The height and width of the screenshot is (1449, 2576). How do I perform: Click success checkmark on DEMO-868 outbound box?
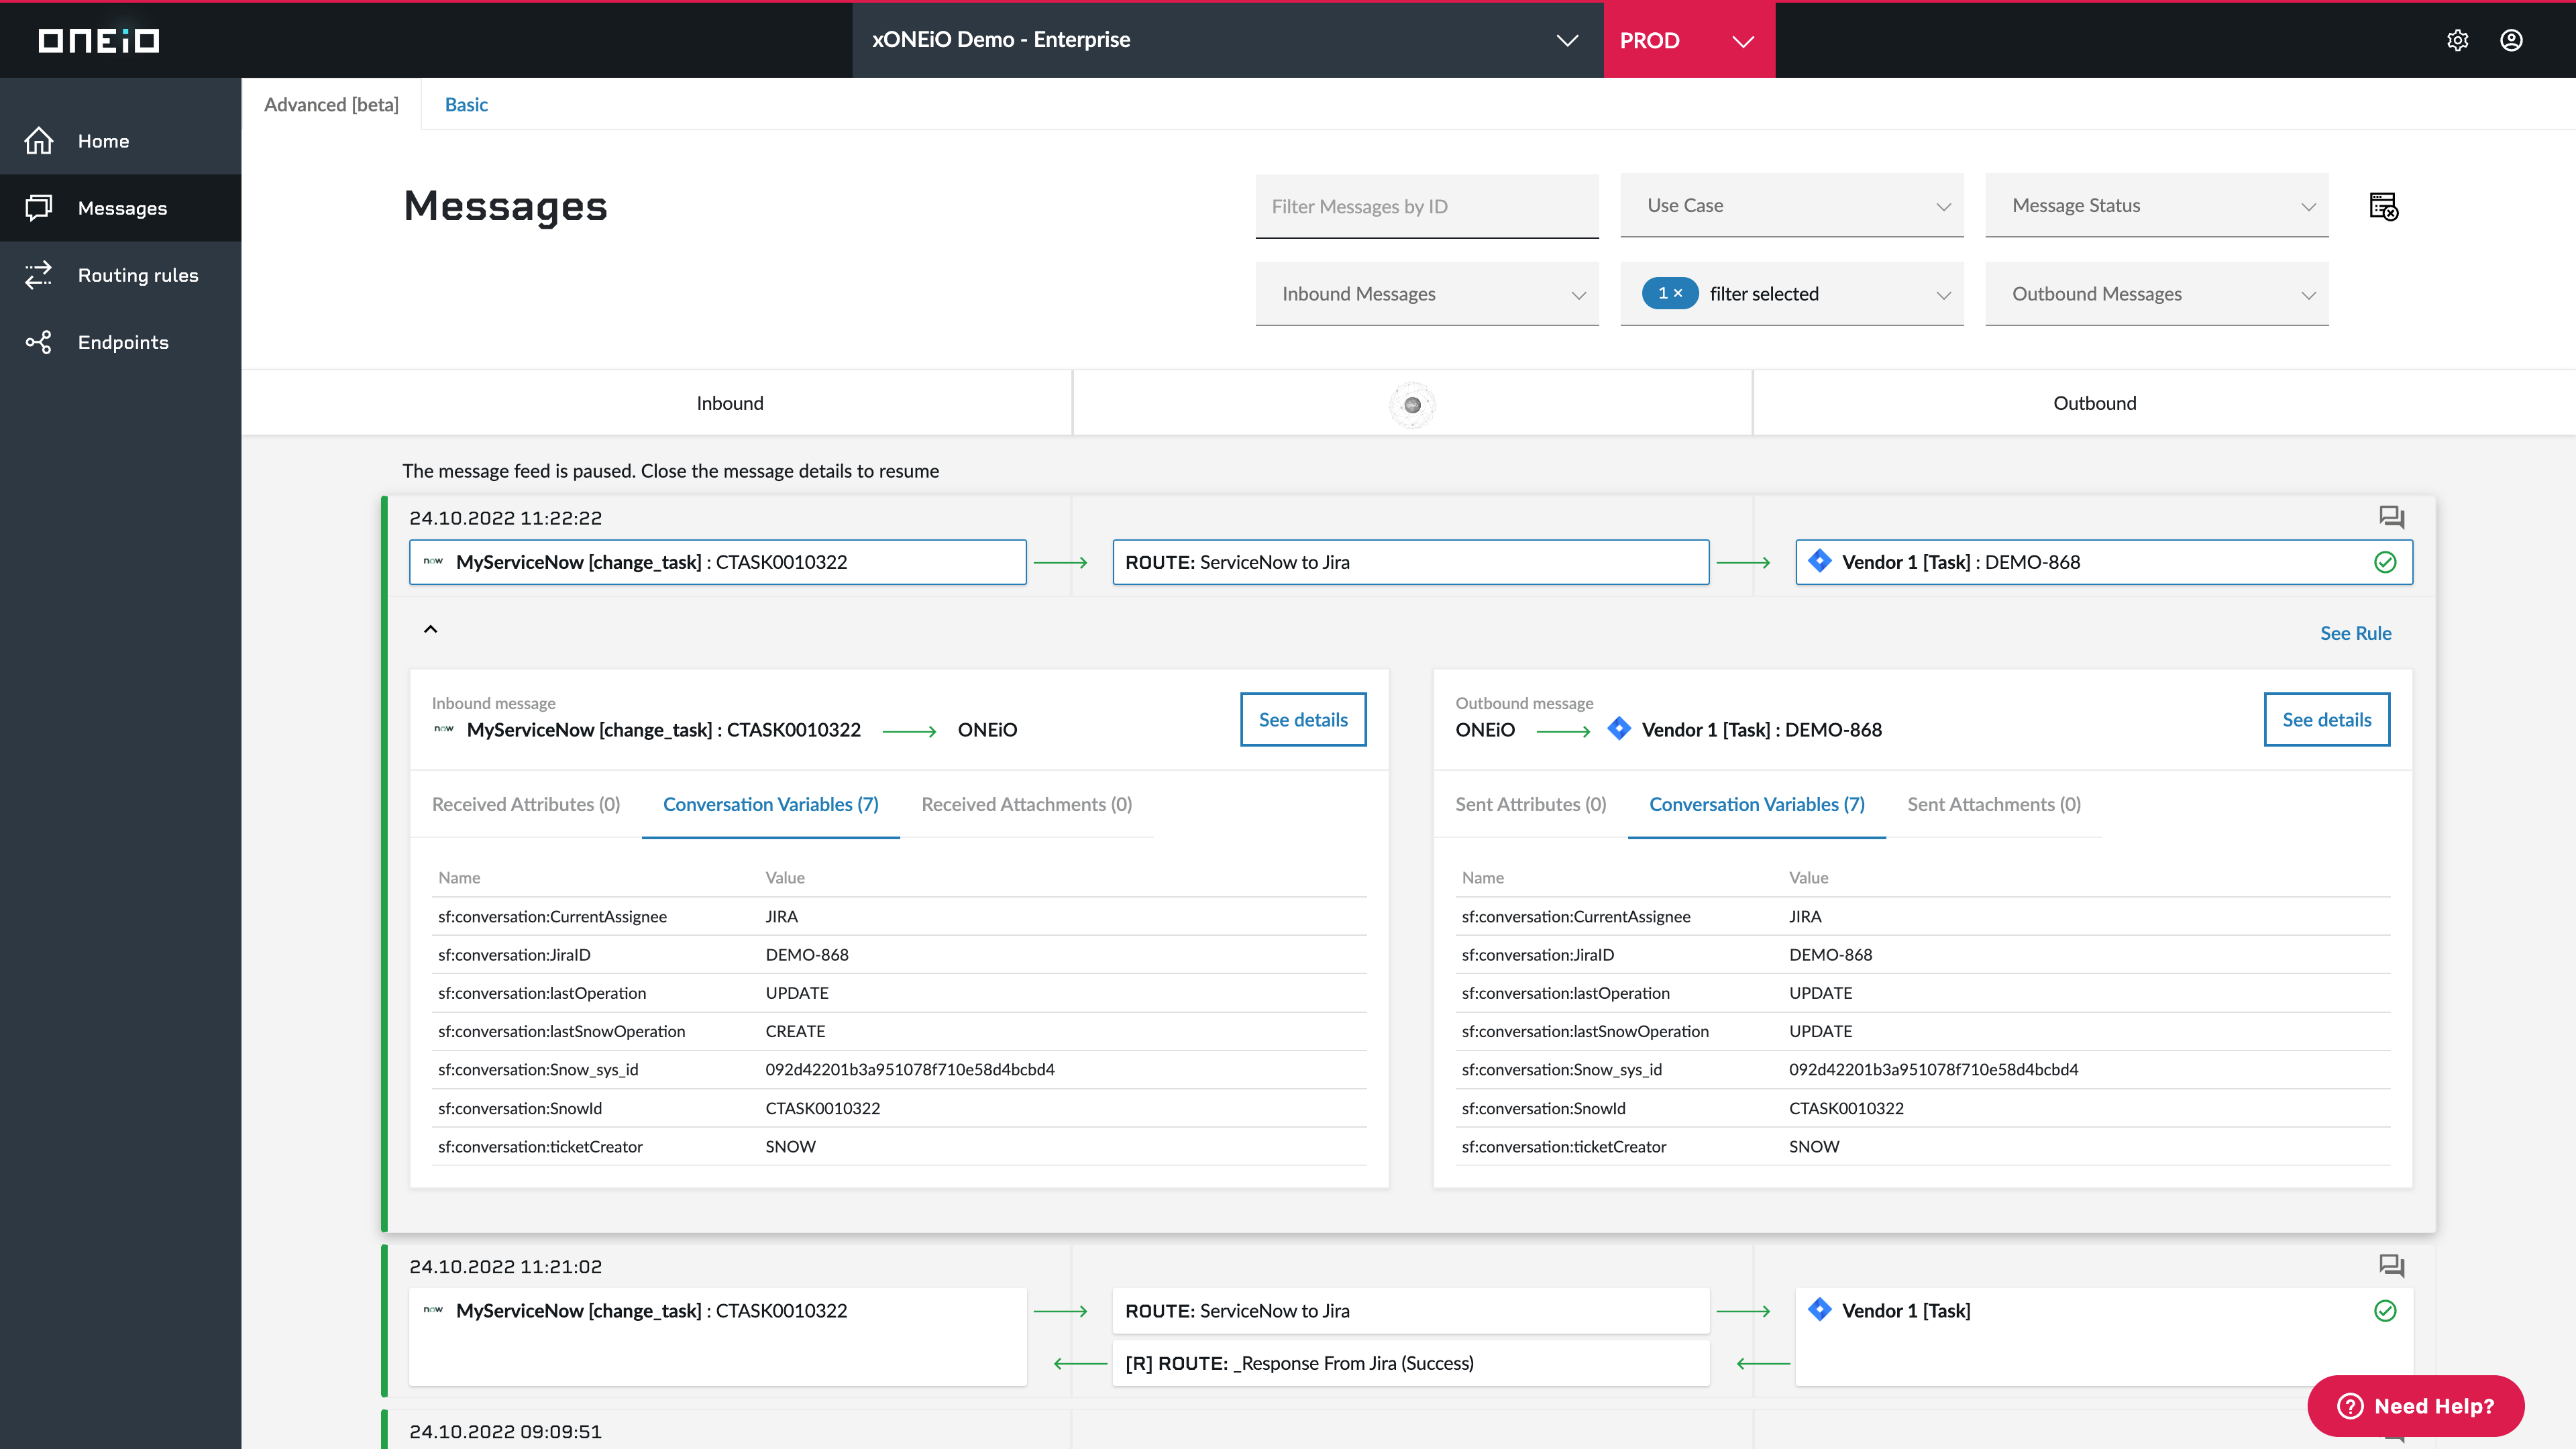[x=2385, y=562]
